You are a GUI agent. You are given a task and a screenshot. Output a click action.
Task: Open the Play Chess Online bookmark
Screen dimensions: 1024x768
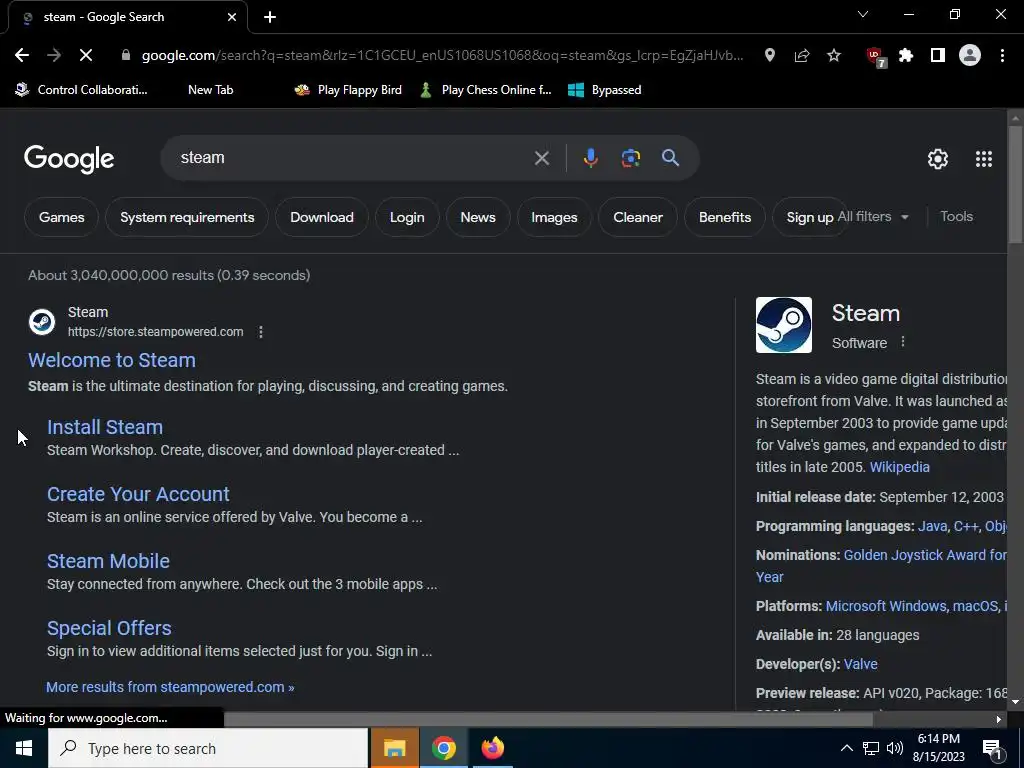[486, 90]
